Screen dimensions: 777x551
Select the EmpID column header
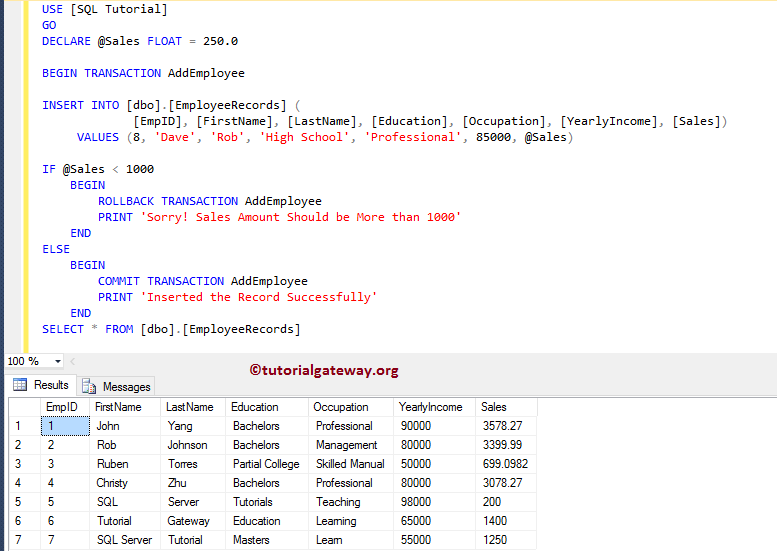(x=64, y=407)
